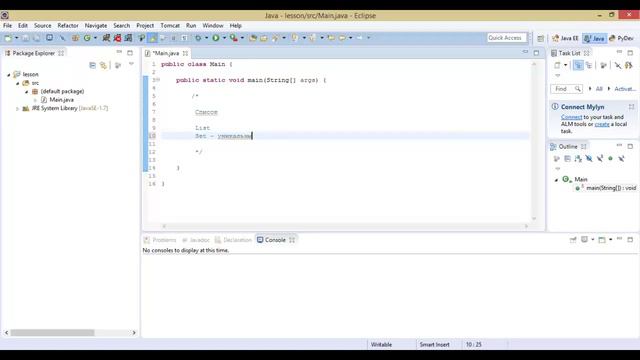The height and width of the screenshot is (360, 640).
Task: Click the Search flashlight toolbar icon
Action: click(x=276, y=38)
